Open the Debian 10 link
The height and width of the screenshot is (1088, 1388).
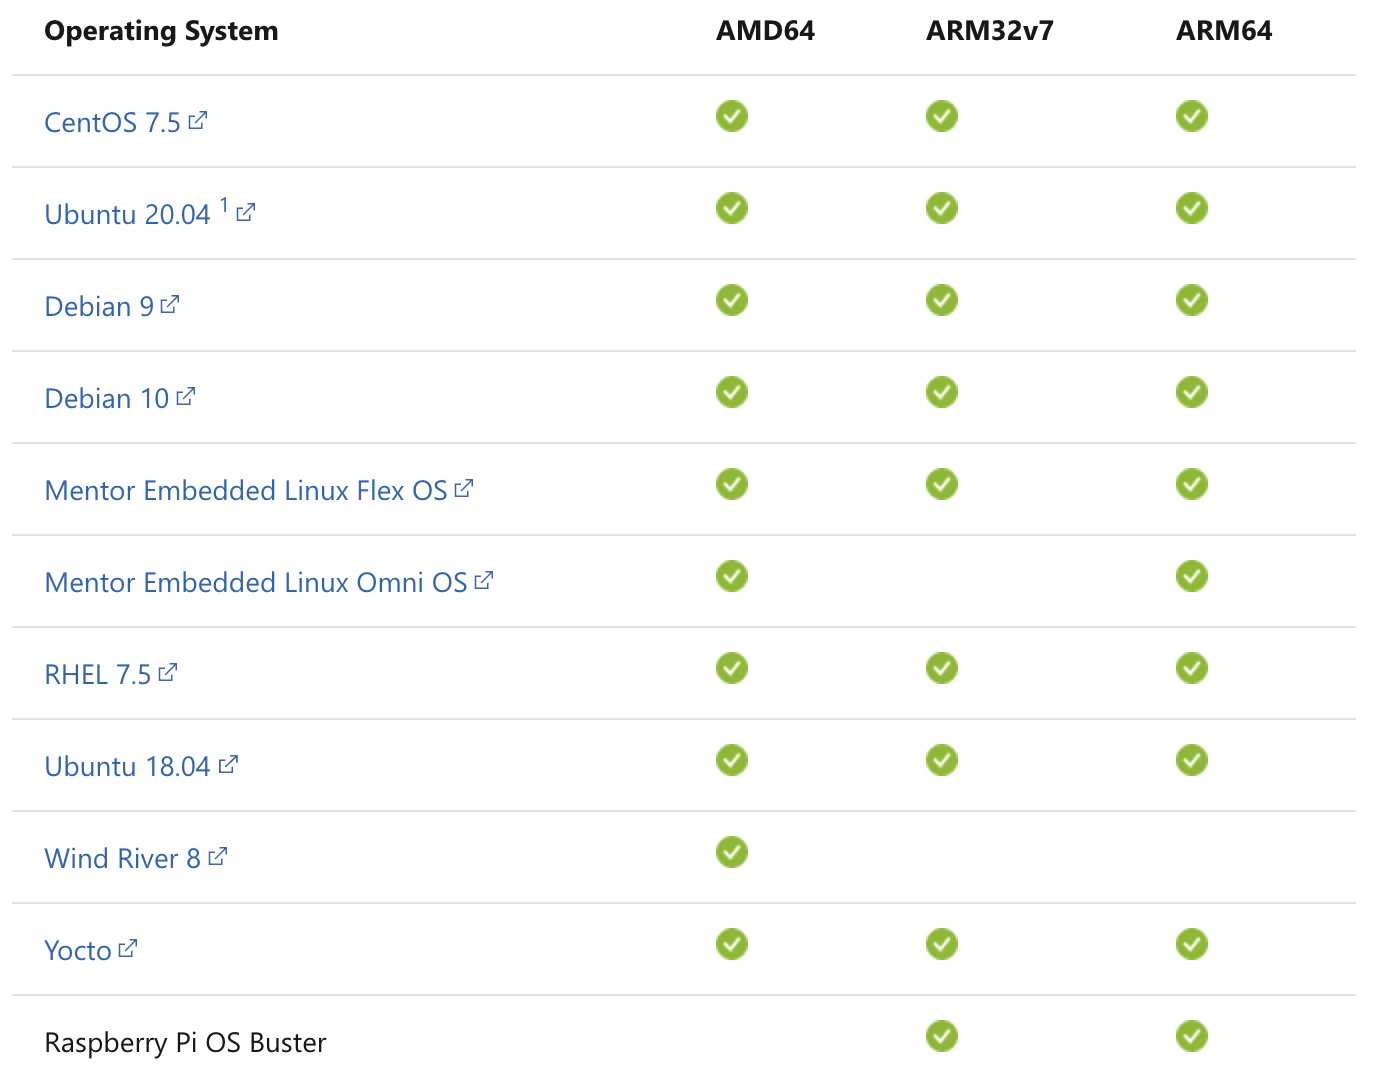pyautogui.click(x=107, y=399)
